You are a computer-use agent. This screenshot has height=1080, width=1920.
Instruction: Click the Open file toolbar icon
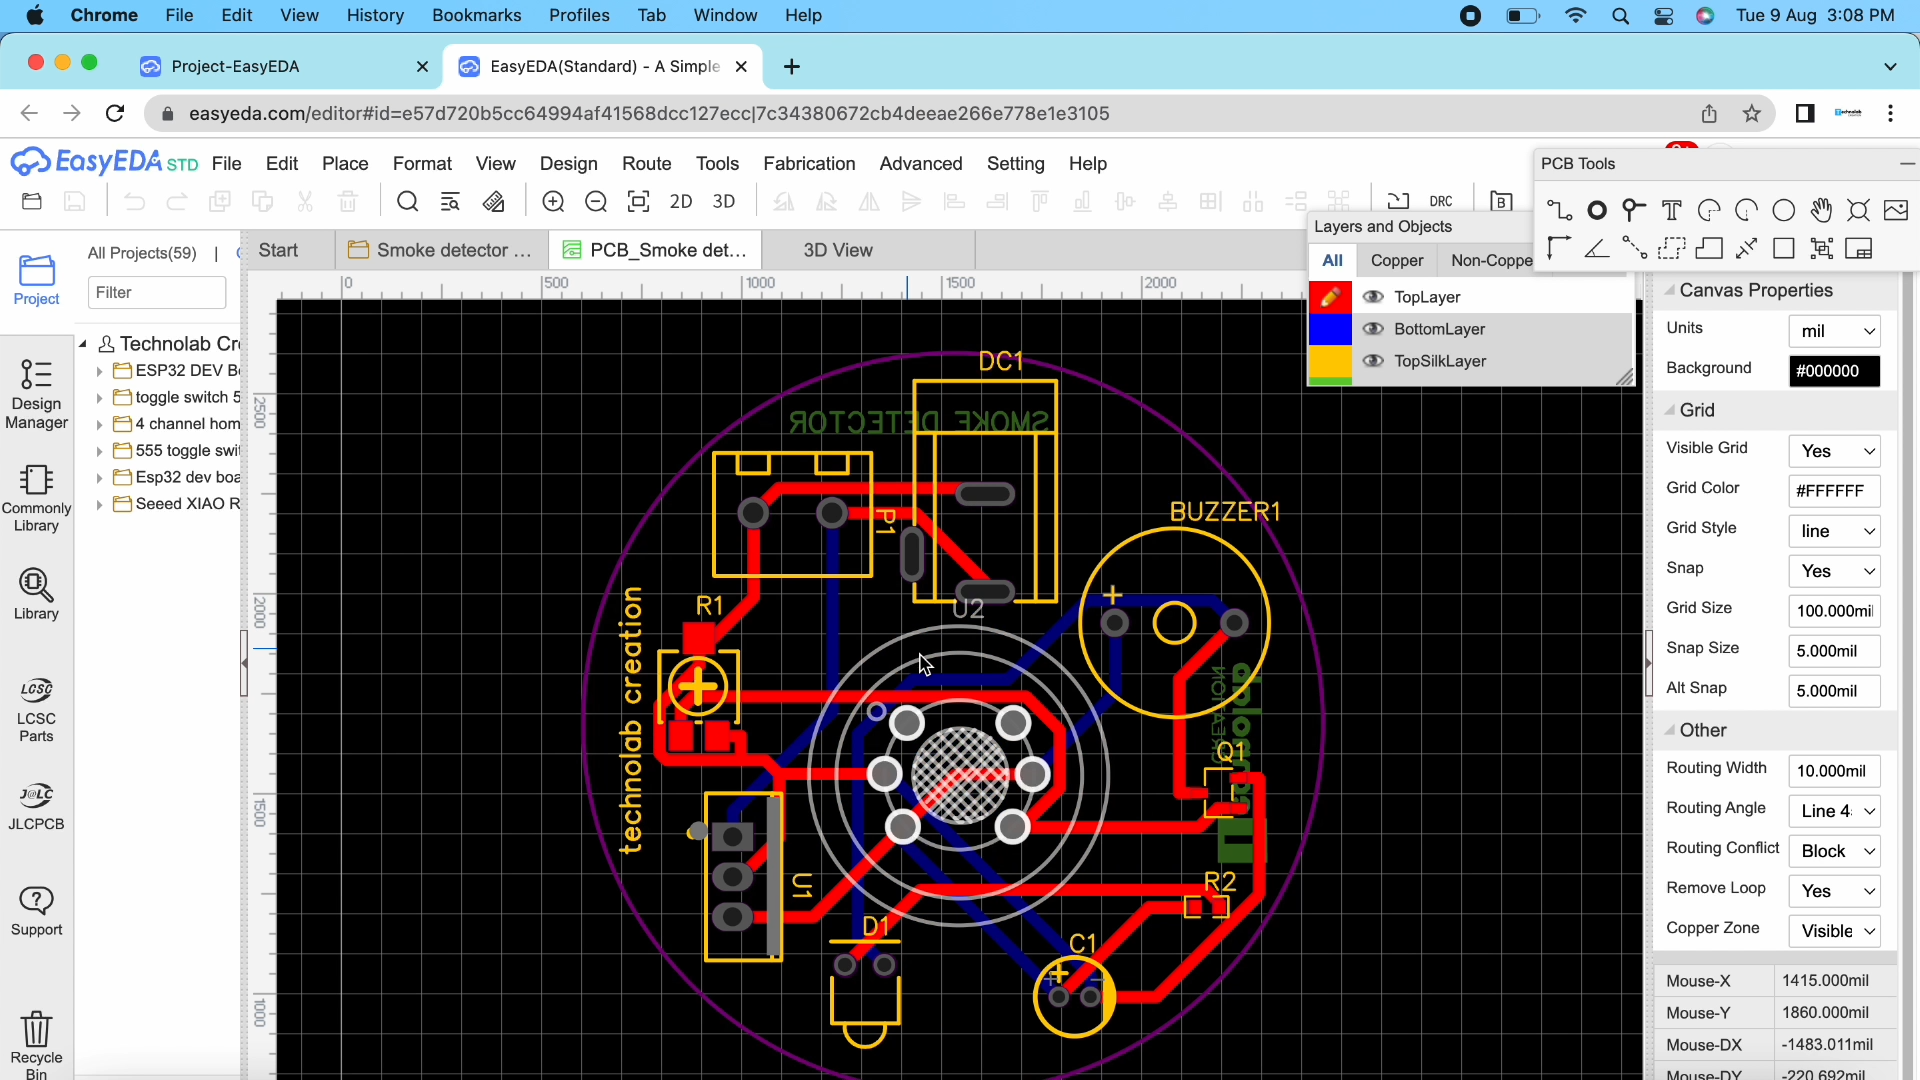click(32, 202)
